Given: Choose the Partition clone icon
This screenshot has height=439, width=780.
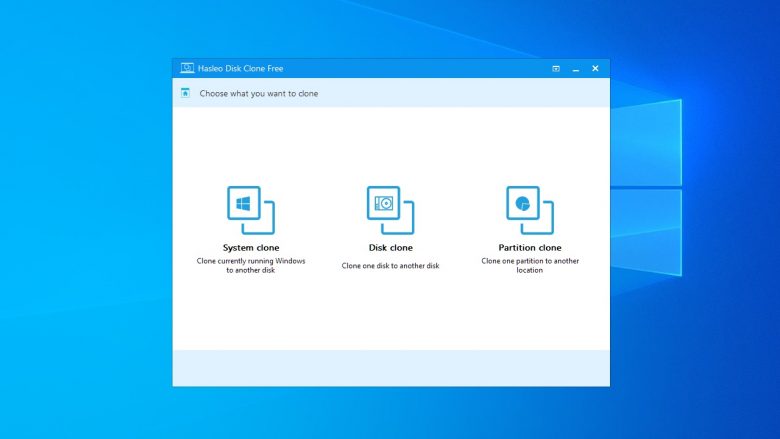Looking at the screenshot, I should [x=530, y=210].
